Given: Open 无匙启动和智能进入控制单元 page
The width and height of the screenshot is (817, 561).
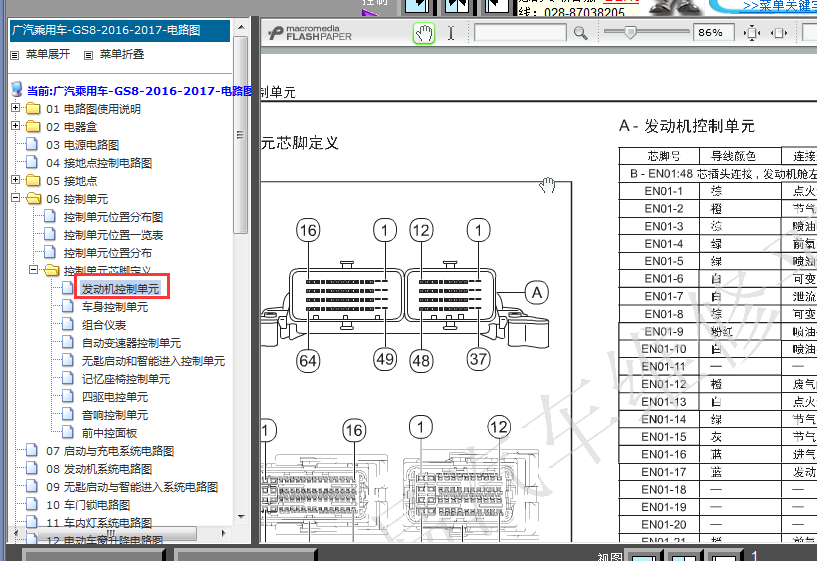Looking at the screenshot, I should [153, 361].
